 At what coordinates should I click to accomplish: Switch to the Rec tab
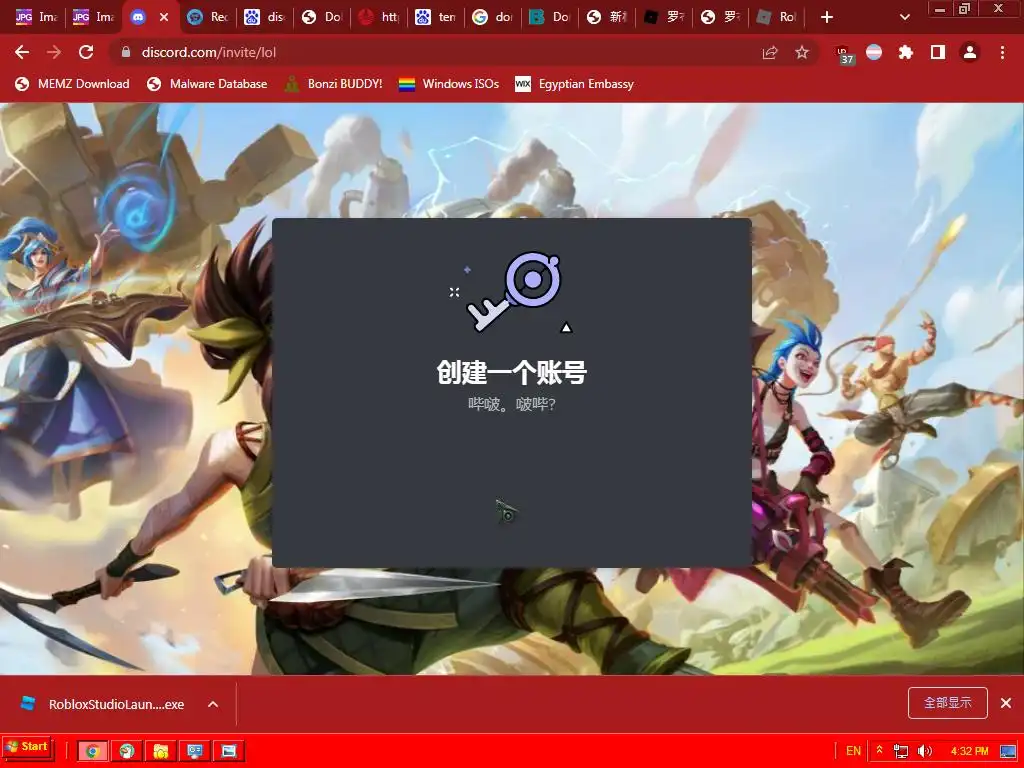pos(207,17)
